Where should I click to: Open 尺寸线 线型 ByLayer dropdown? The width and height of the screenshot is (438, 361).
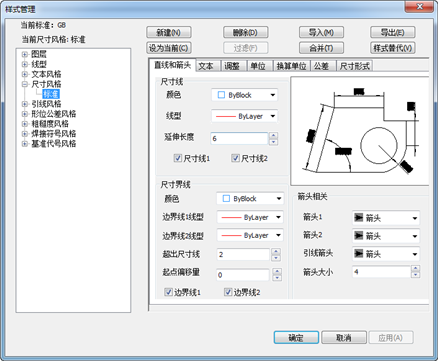245,116
